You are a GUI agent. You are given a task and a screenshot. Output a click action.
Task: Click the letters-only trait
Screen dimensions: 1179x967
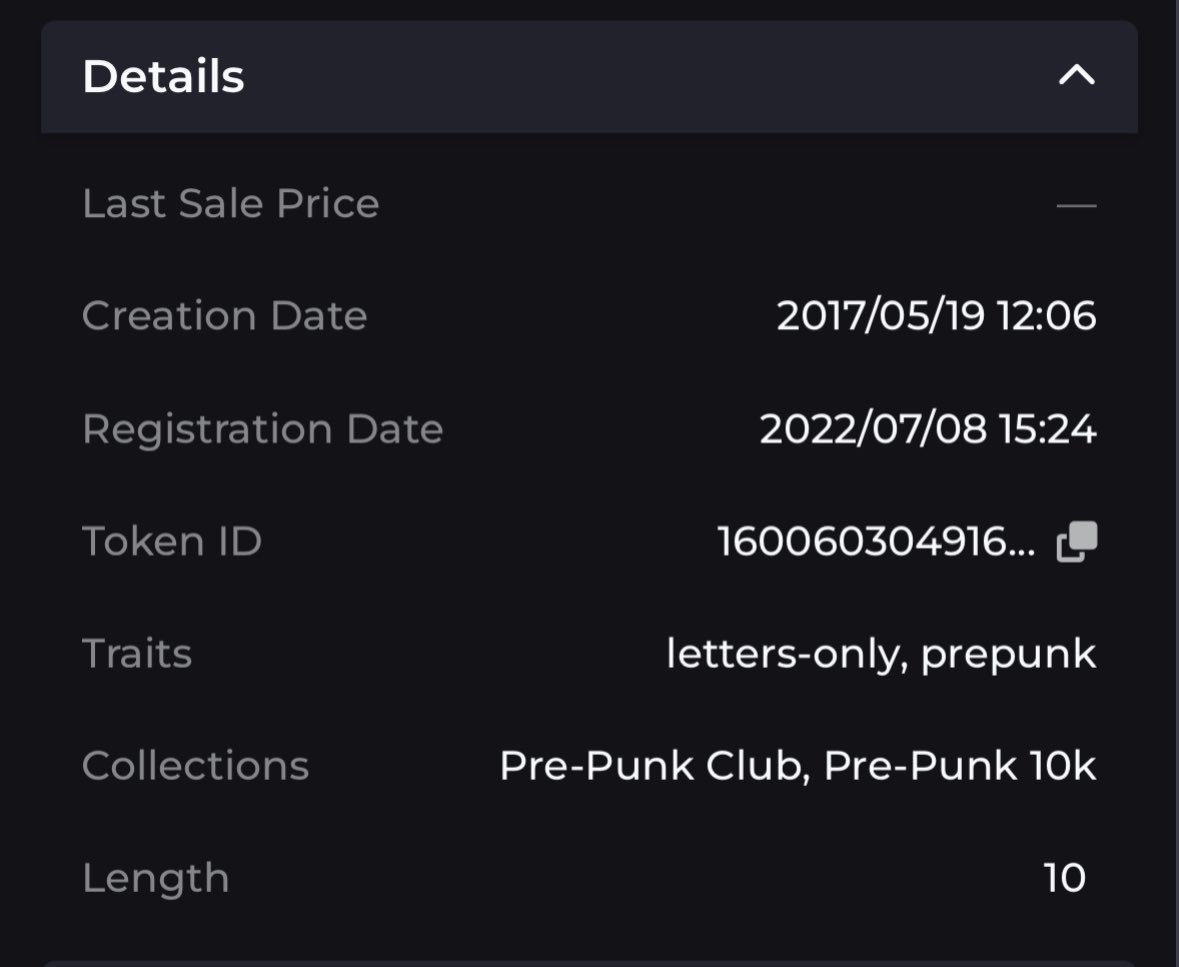click(787, 653)
